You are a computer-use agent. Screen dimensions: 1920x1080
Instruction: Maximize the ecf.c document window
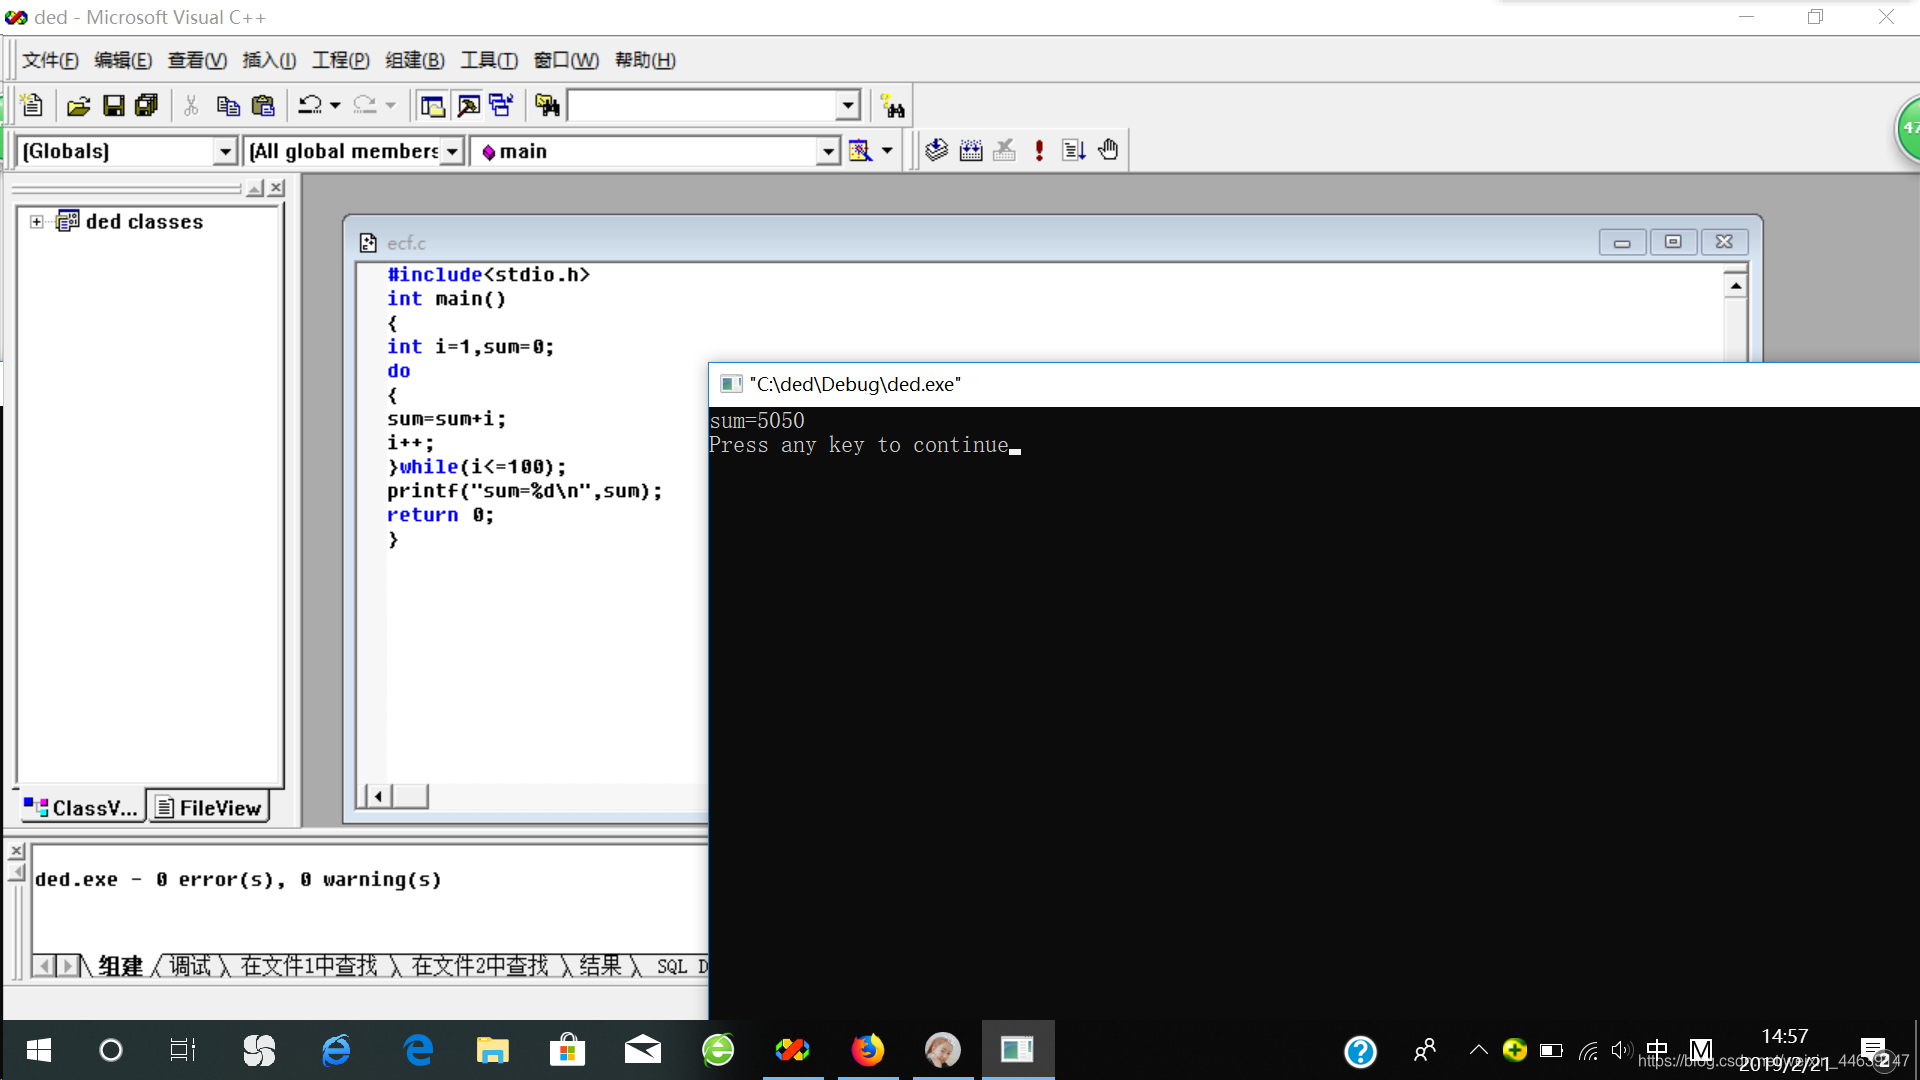point(1673,242)
